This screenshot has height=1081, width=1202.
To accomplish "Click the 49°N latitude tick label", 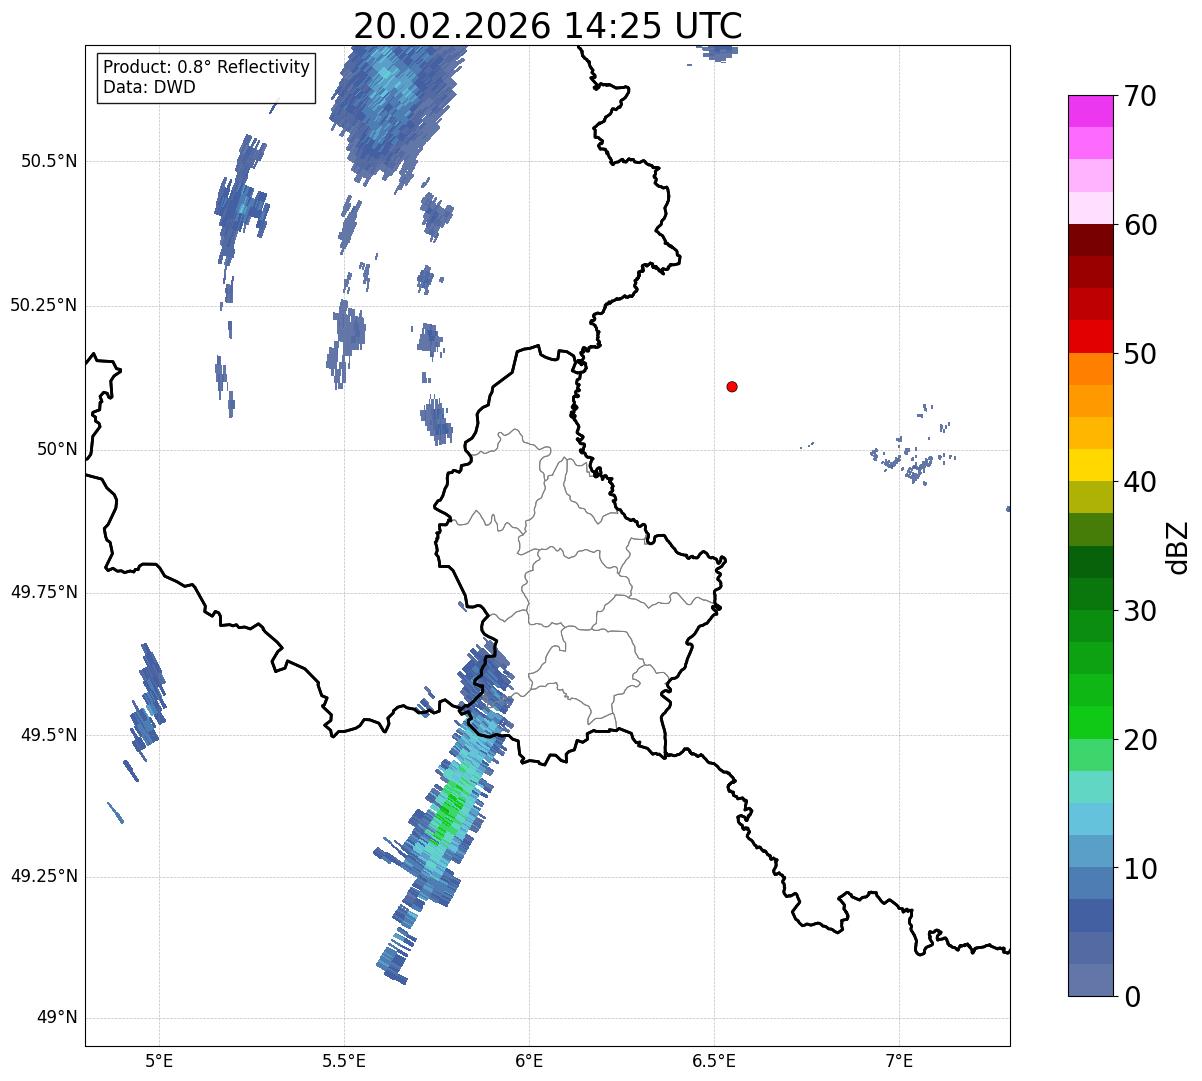I will 57,1018.
